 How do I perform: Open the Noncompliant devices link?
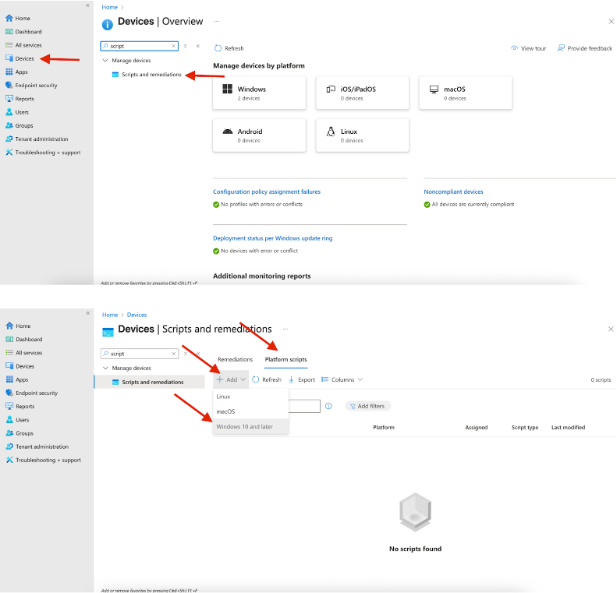coord(453,192)
